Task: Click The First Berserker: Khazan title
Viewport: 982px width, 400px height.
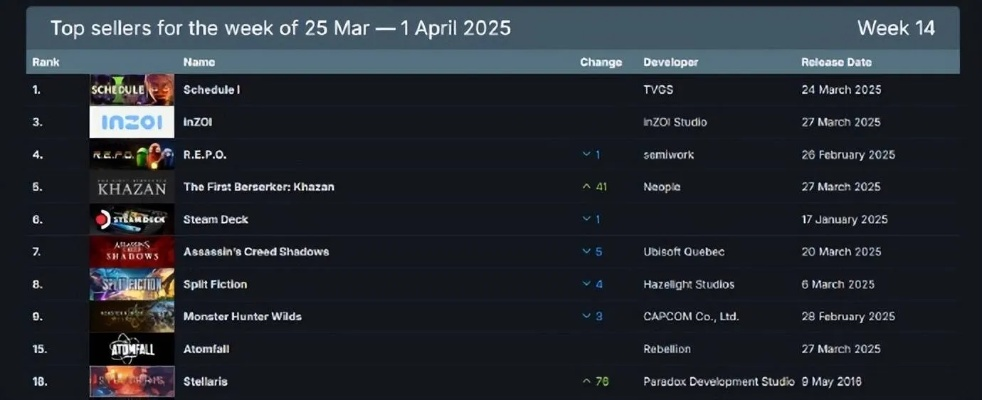Action: coord(258,187)
